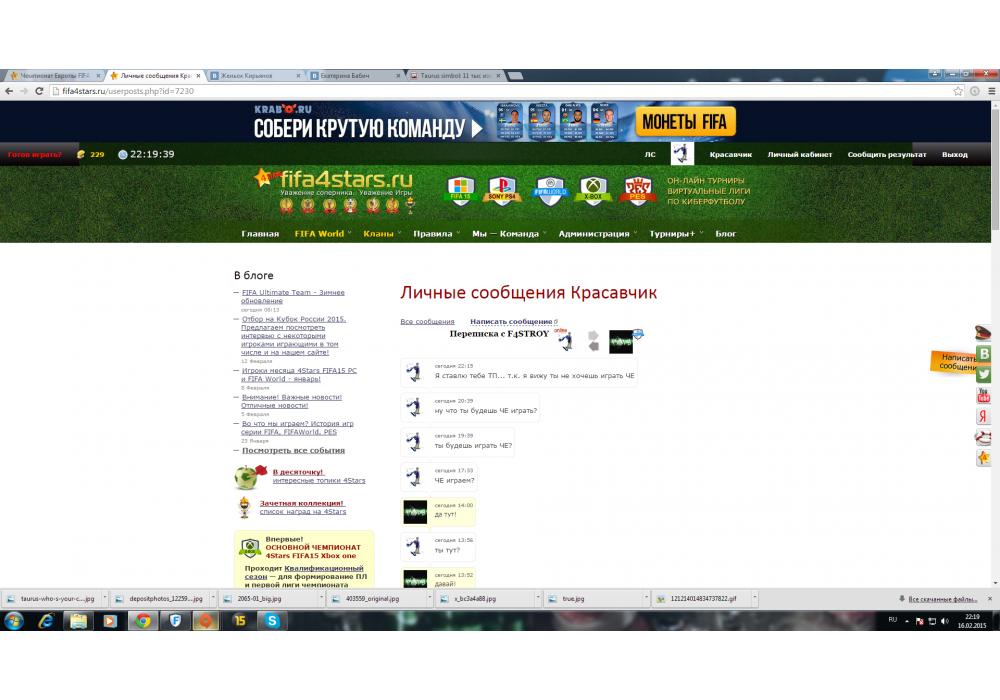Click the browser back arrow

(x=9, y=91)
